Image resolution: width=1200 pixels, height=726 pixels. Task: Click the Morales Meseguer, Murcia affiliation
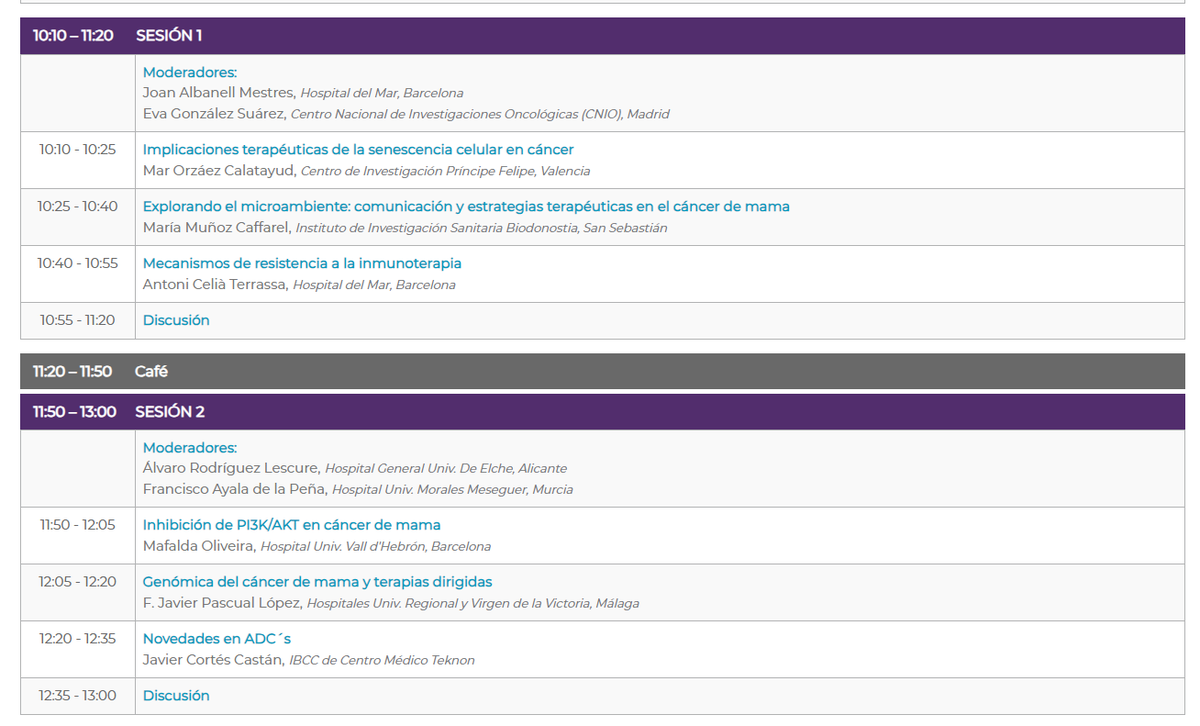(453, 490)
